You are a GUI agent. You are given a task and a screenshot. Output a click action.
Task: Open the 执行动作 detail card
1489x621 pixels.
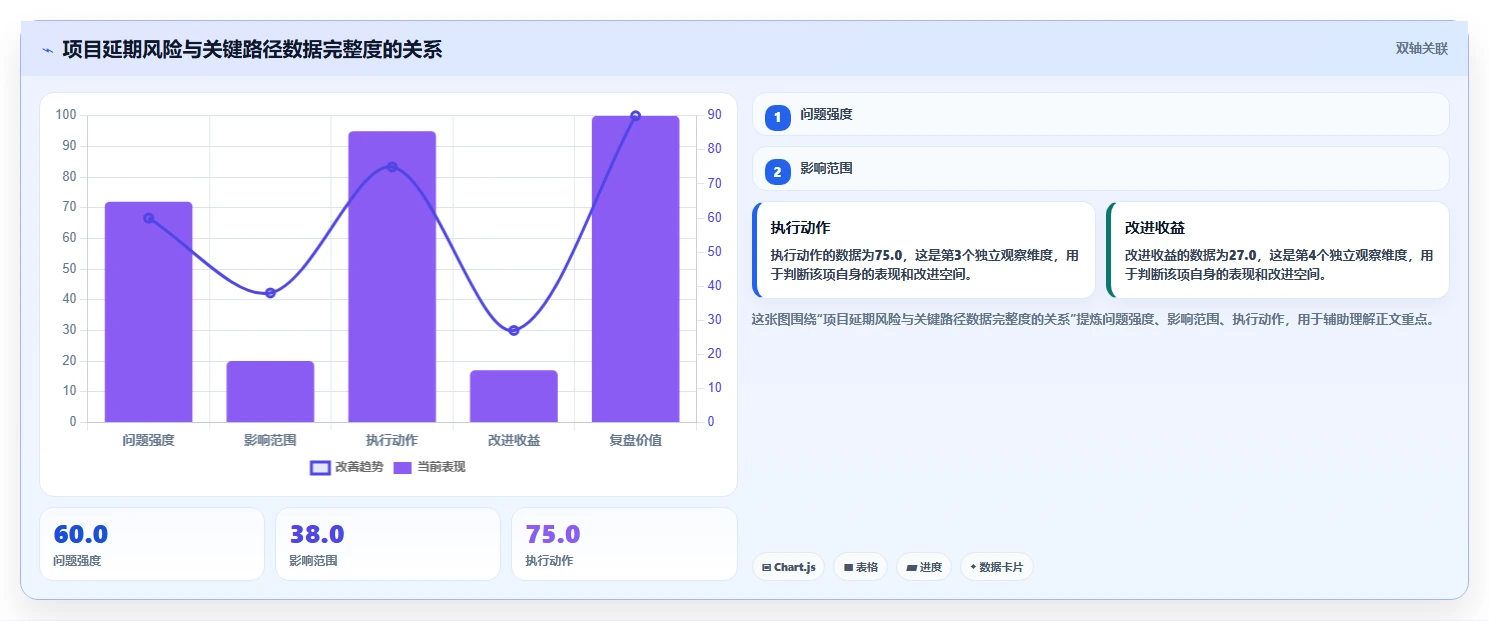coord(924,250)
